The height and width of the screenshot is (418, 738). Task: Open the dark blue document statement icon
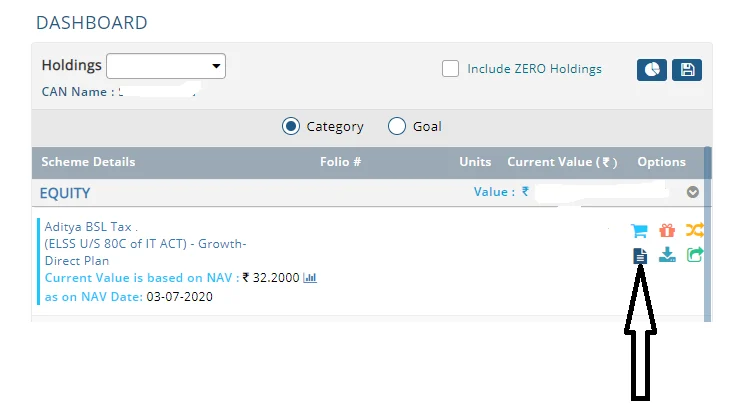[640, 256]
